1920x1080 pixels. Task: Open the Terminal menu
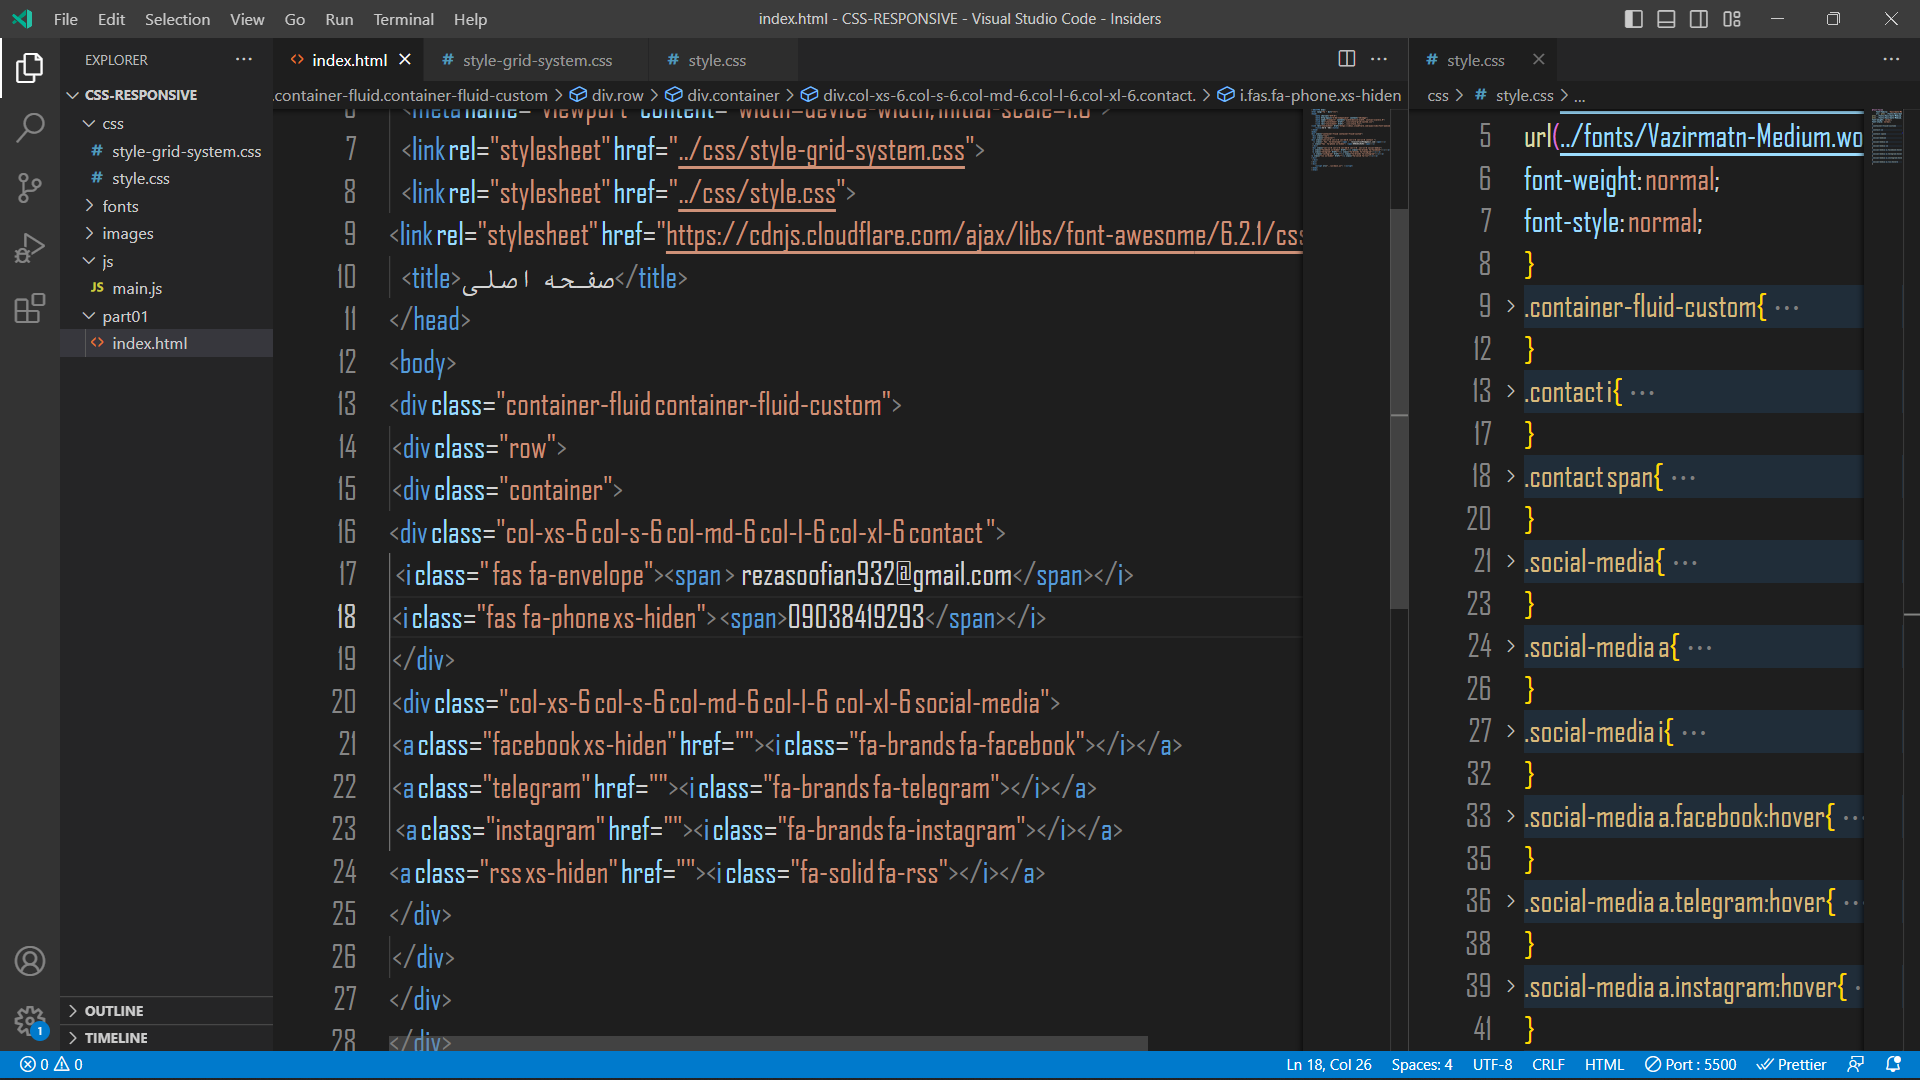[403, 19]
